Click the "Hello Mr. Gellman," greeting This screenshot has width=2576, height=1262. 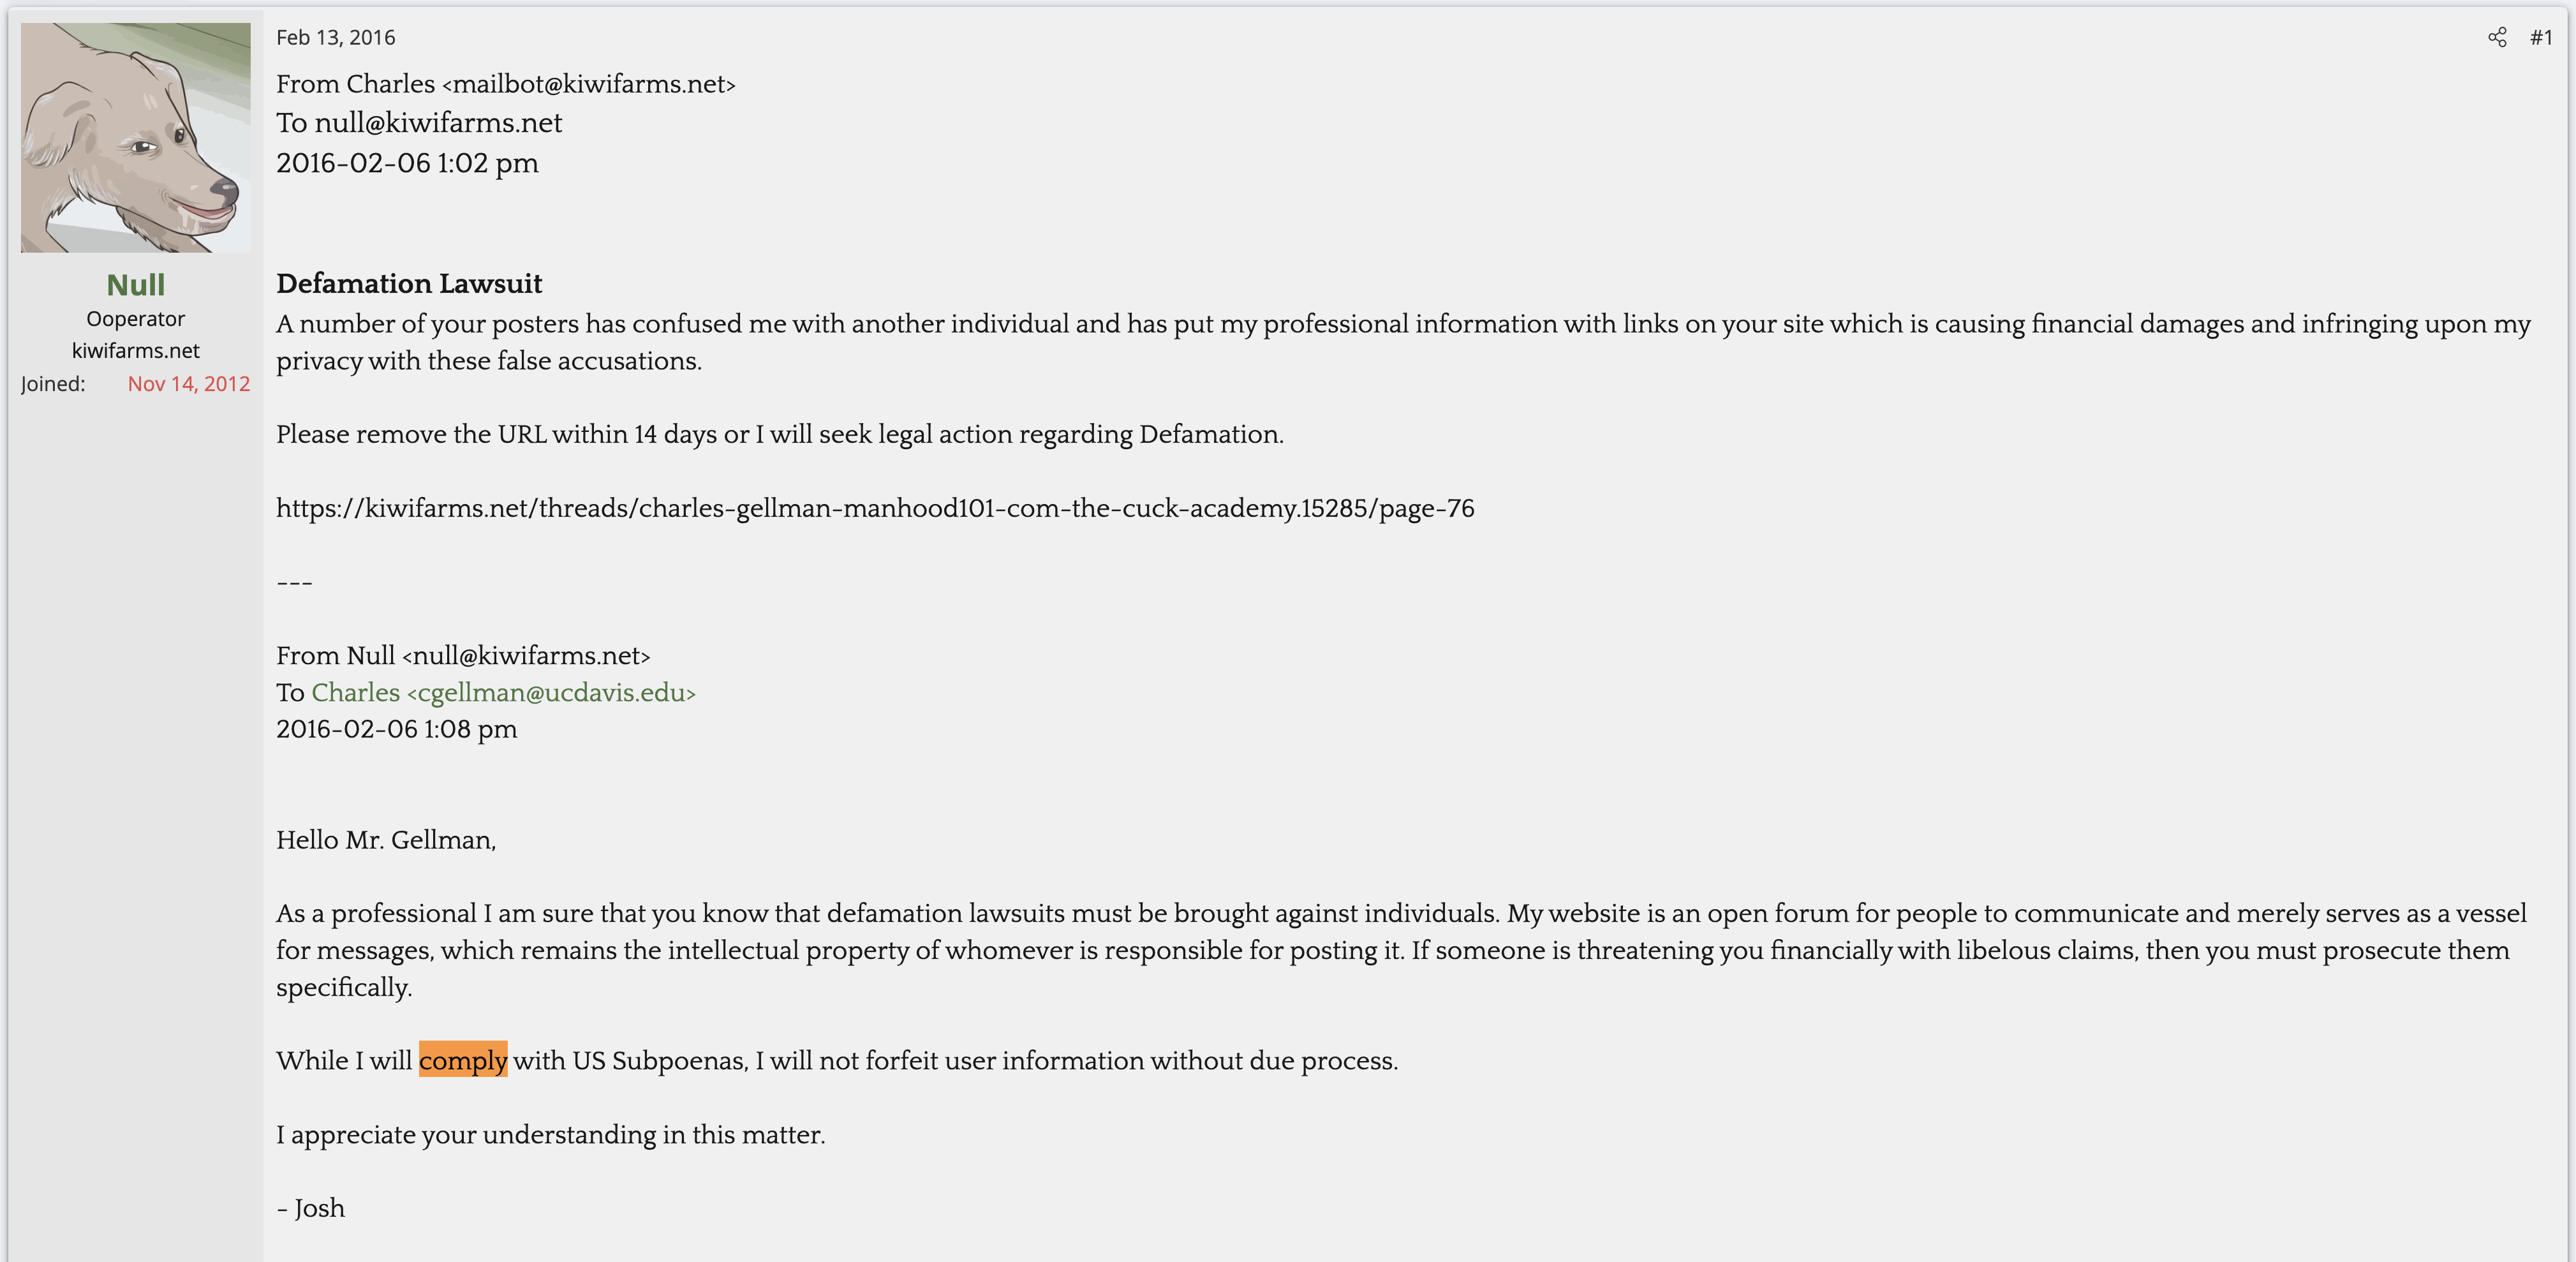click(x=386, y=840)
